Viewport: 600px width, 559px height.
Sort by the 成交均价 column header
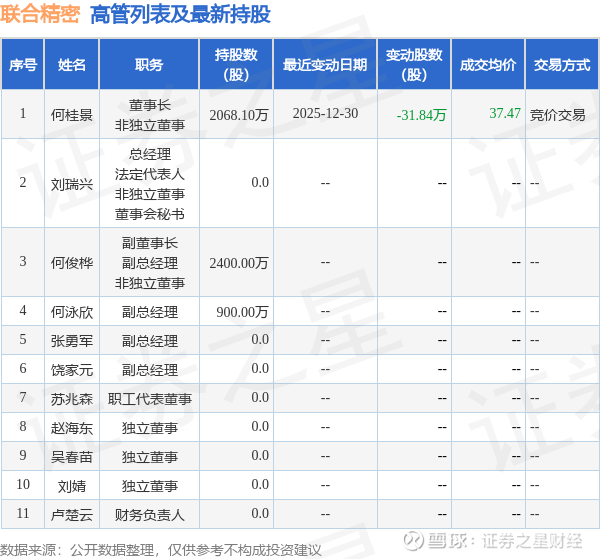488,65
